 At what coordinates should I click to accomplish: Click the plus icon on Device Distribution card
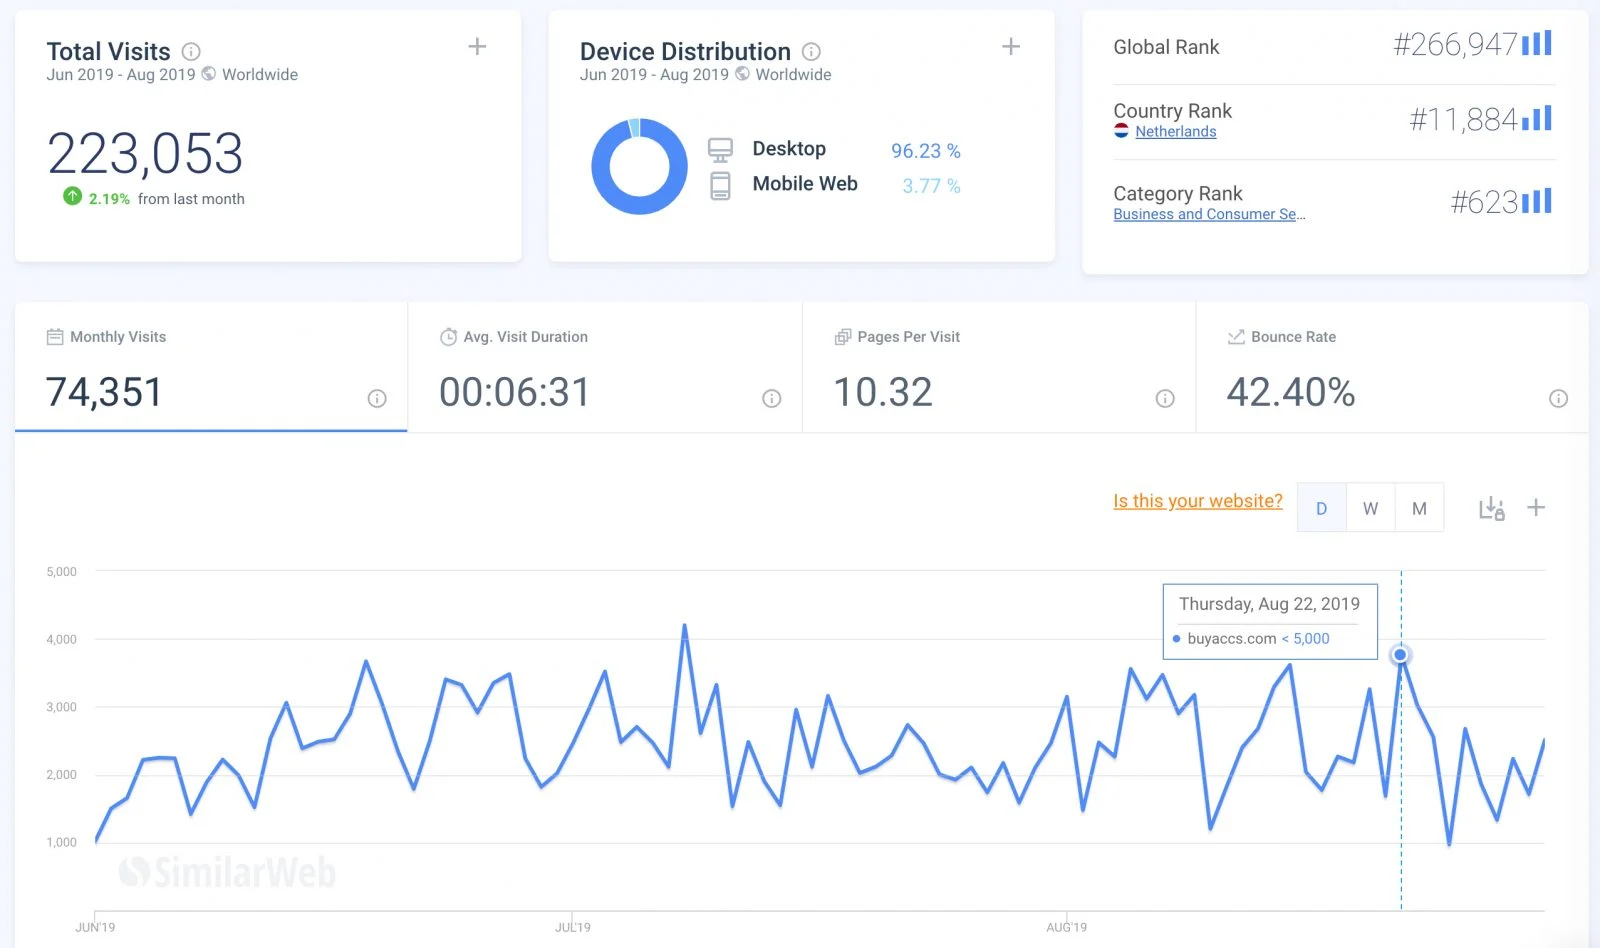click(x=1011, y=46)
